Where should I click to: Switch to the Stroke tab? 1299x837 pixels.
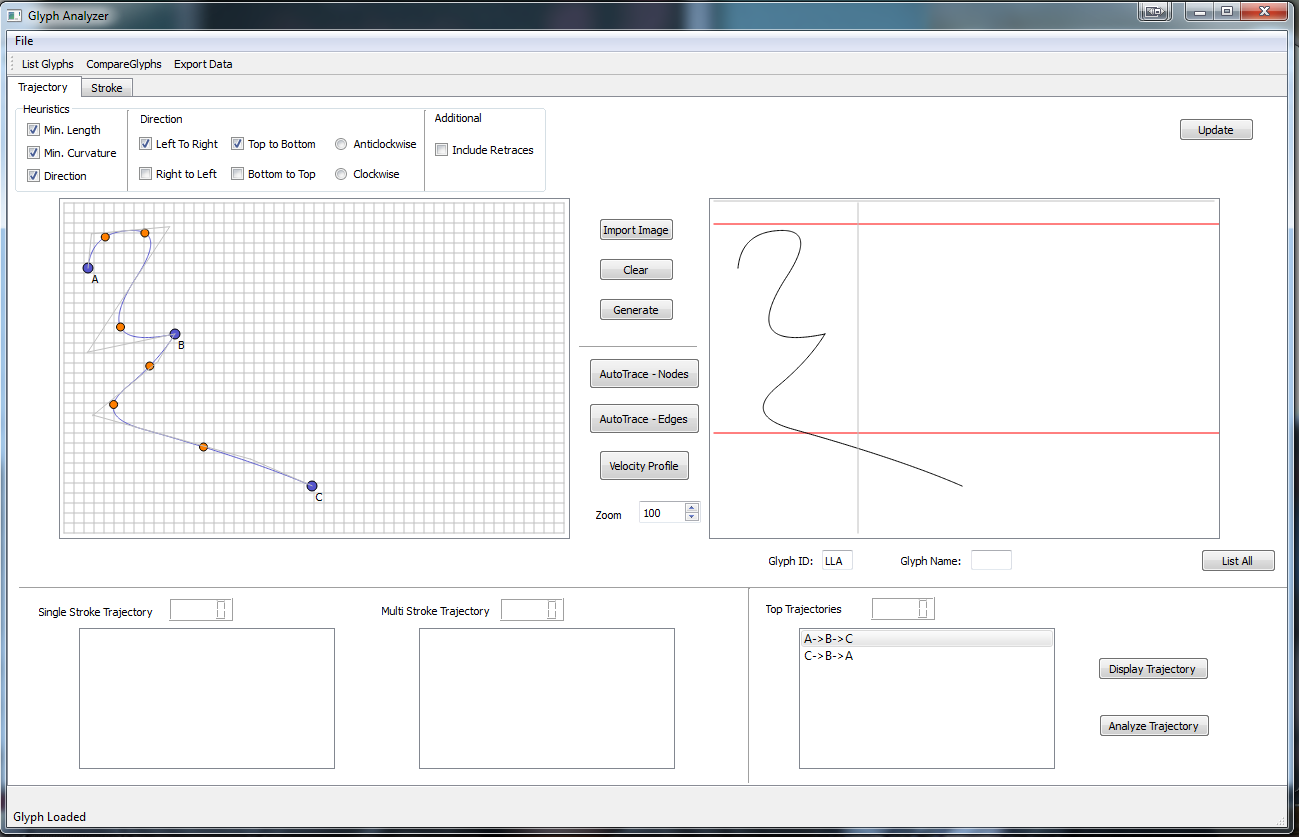[x=107, y=88]
